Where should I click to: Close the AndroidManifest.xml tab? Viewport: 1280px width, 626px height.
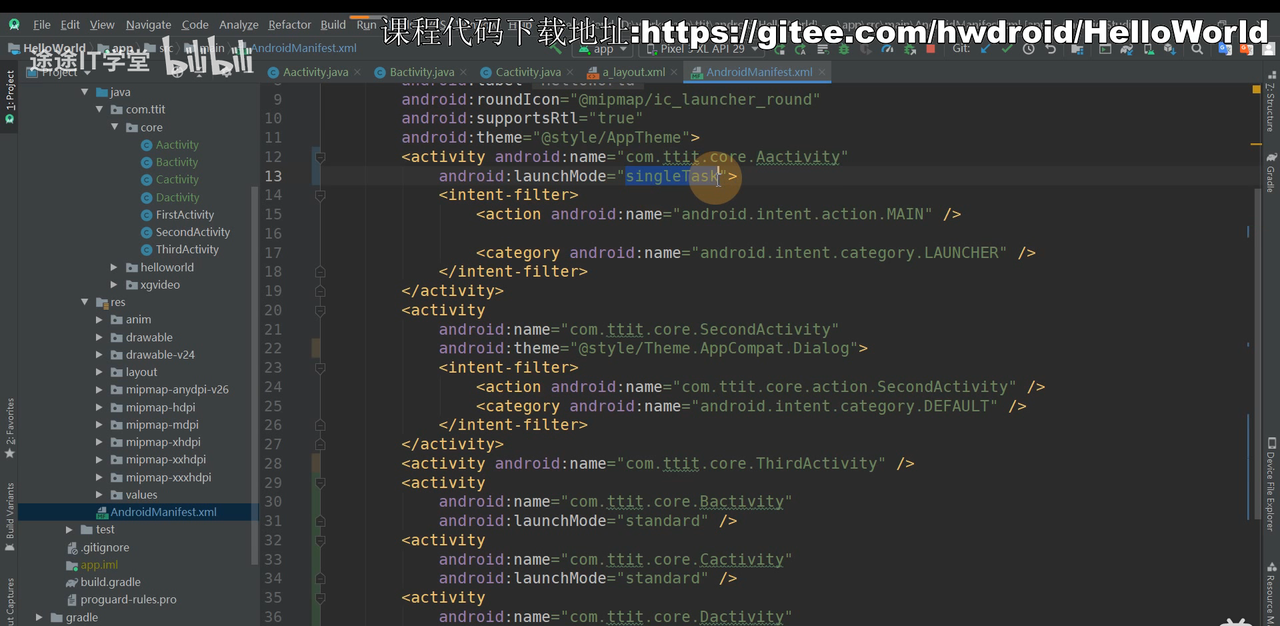pos(822,72)
